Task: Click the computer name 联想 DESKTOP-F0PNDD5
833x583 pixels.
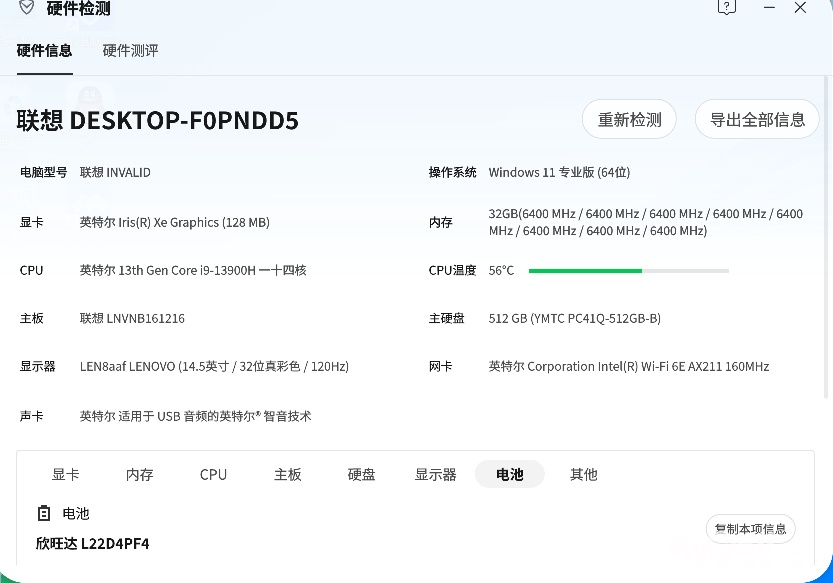Action: 158,121
